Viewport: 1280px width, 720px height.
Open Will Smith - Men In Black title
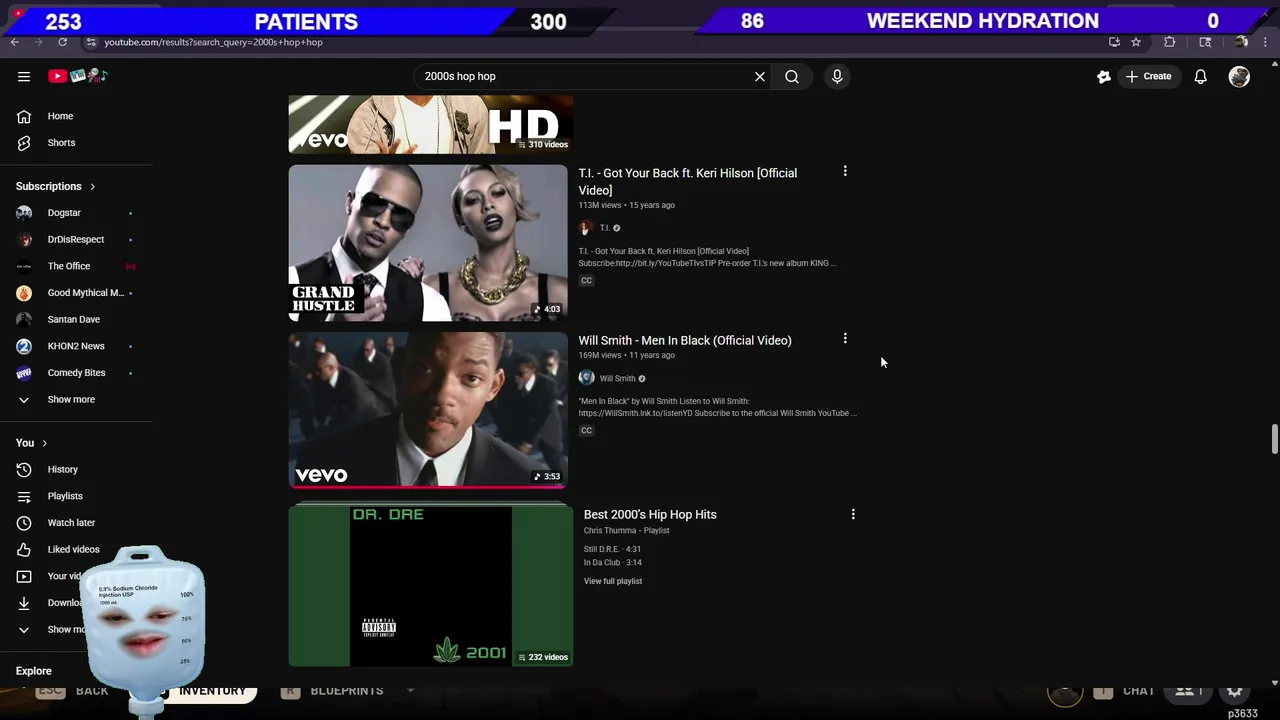point(685,340)
